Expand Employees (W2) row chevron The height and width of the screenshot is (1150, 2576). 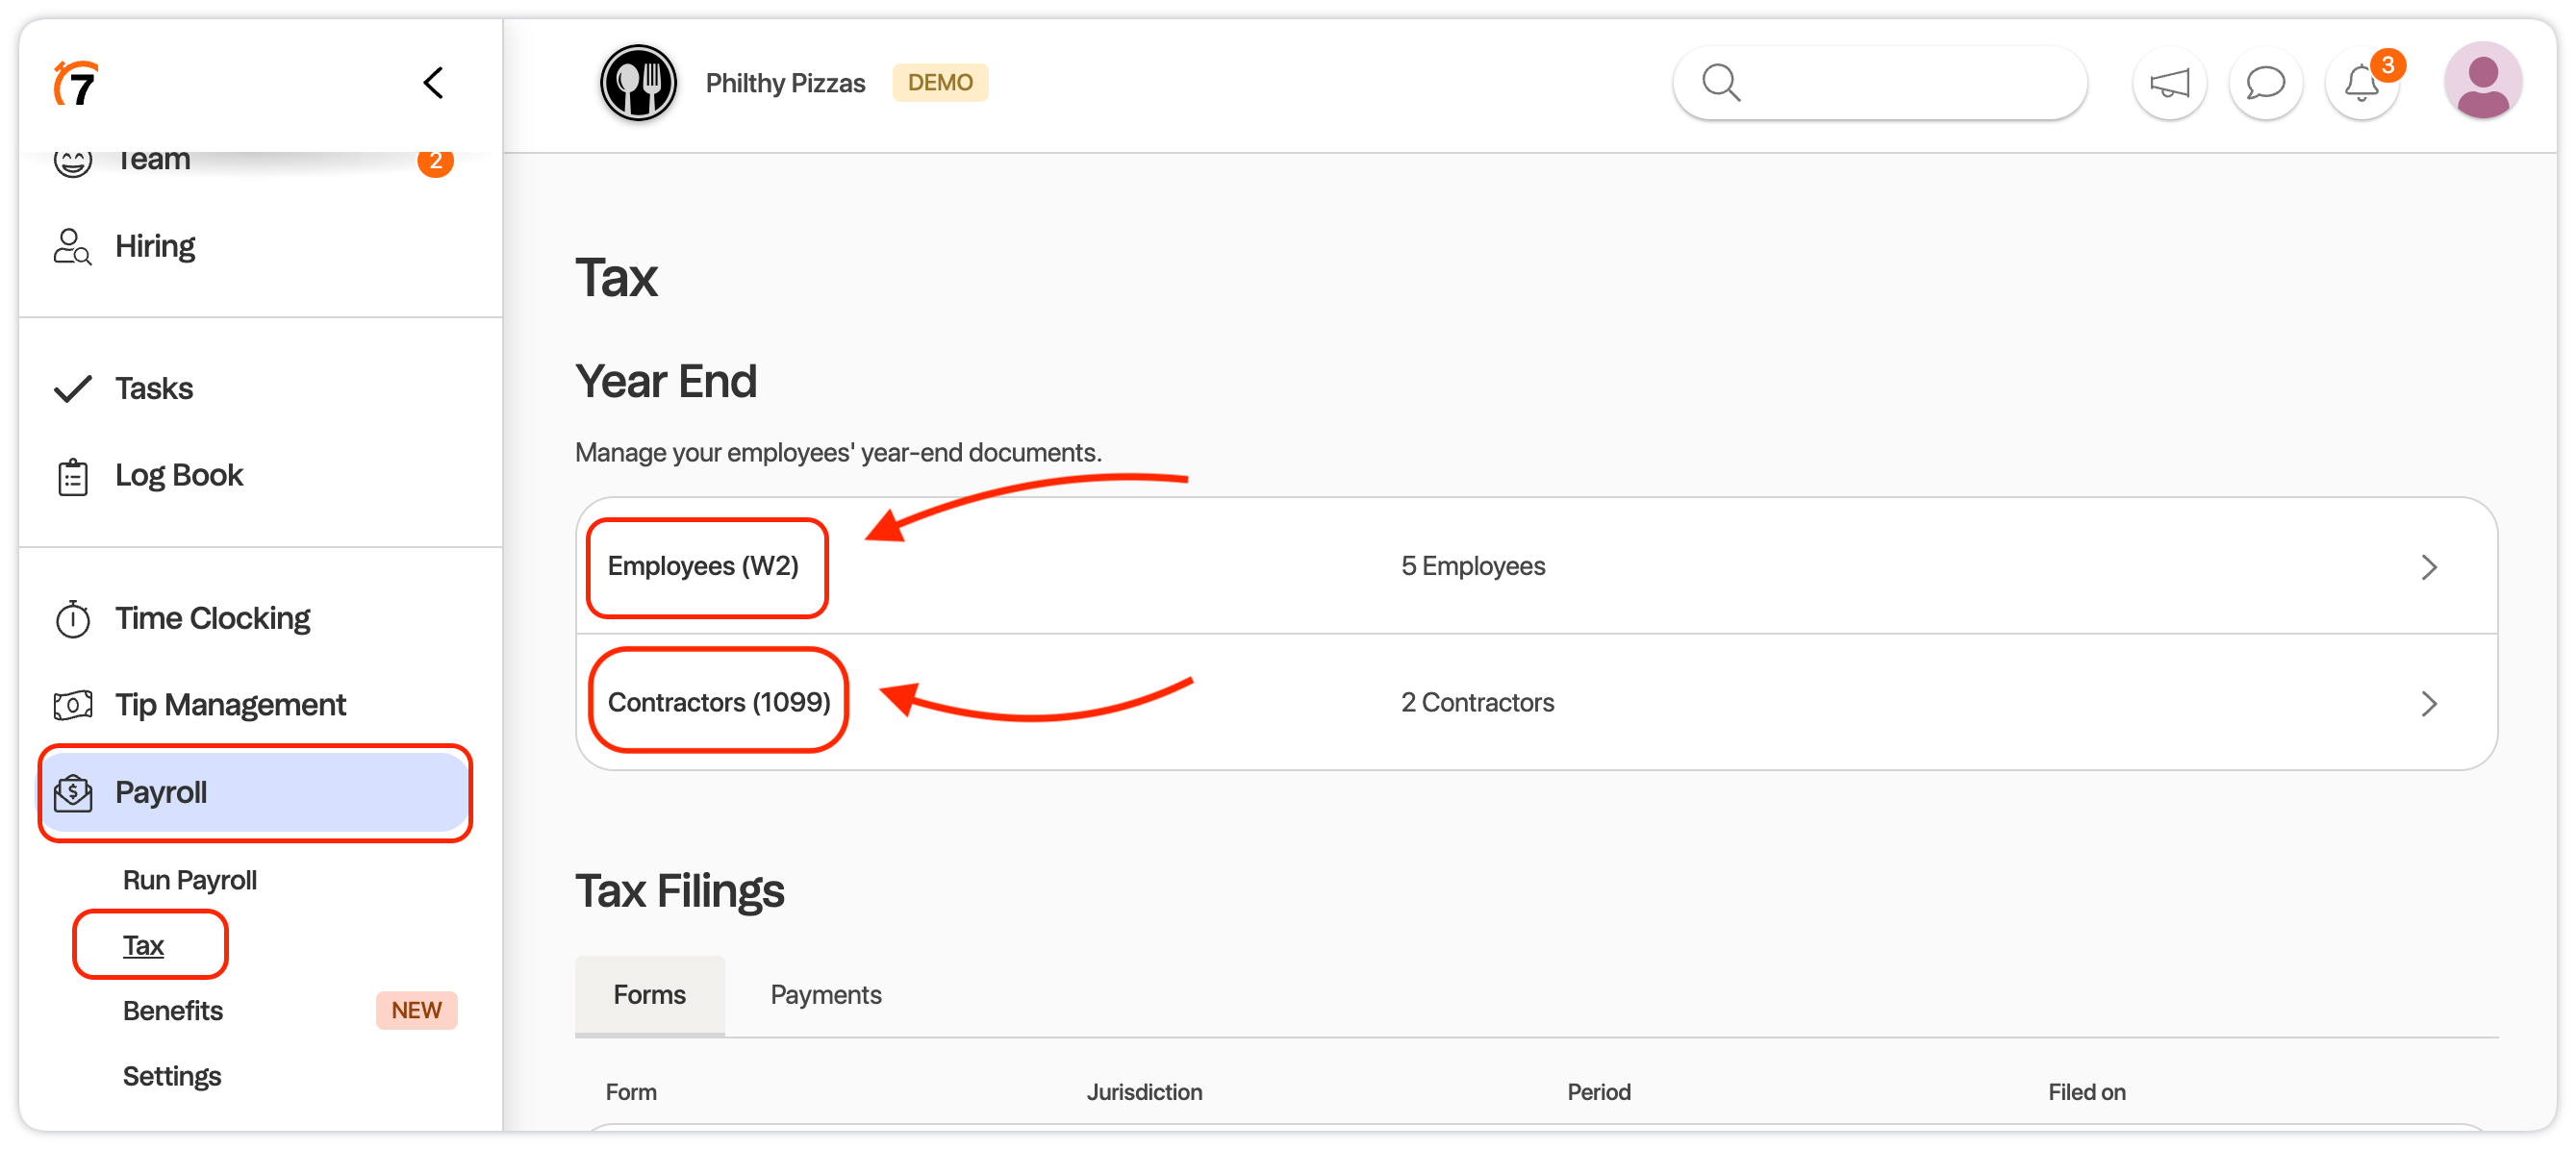pos(2428,567)
